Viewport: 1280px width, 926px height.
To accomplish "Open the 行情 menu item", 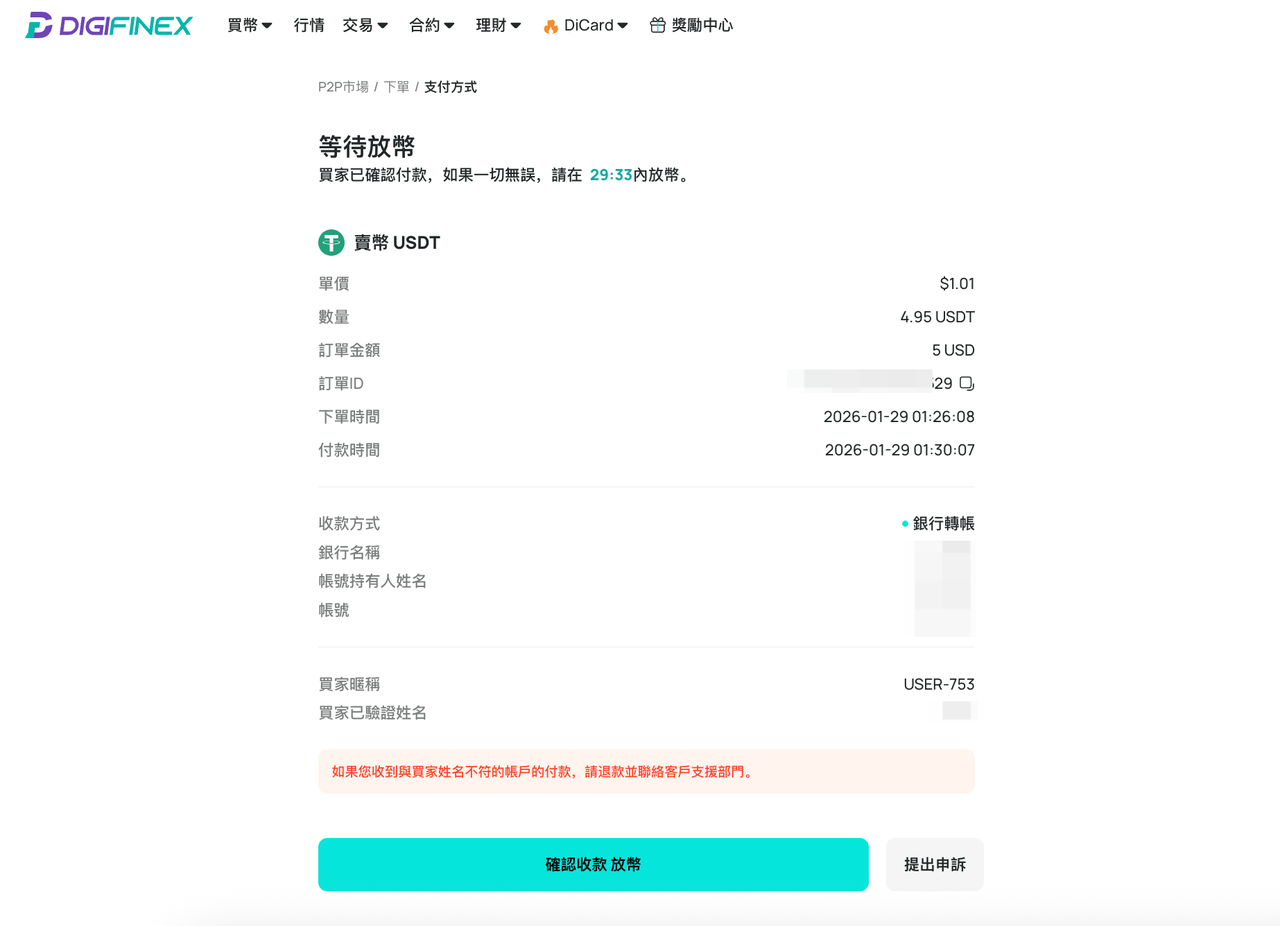I will tap(309, 25).
